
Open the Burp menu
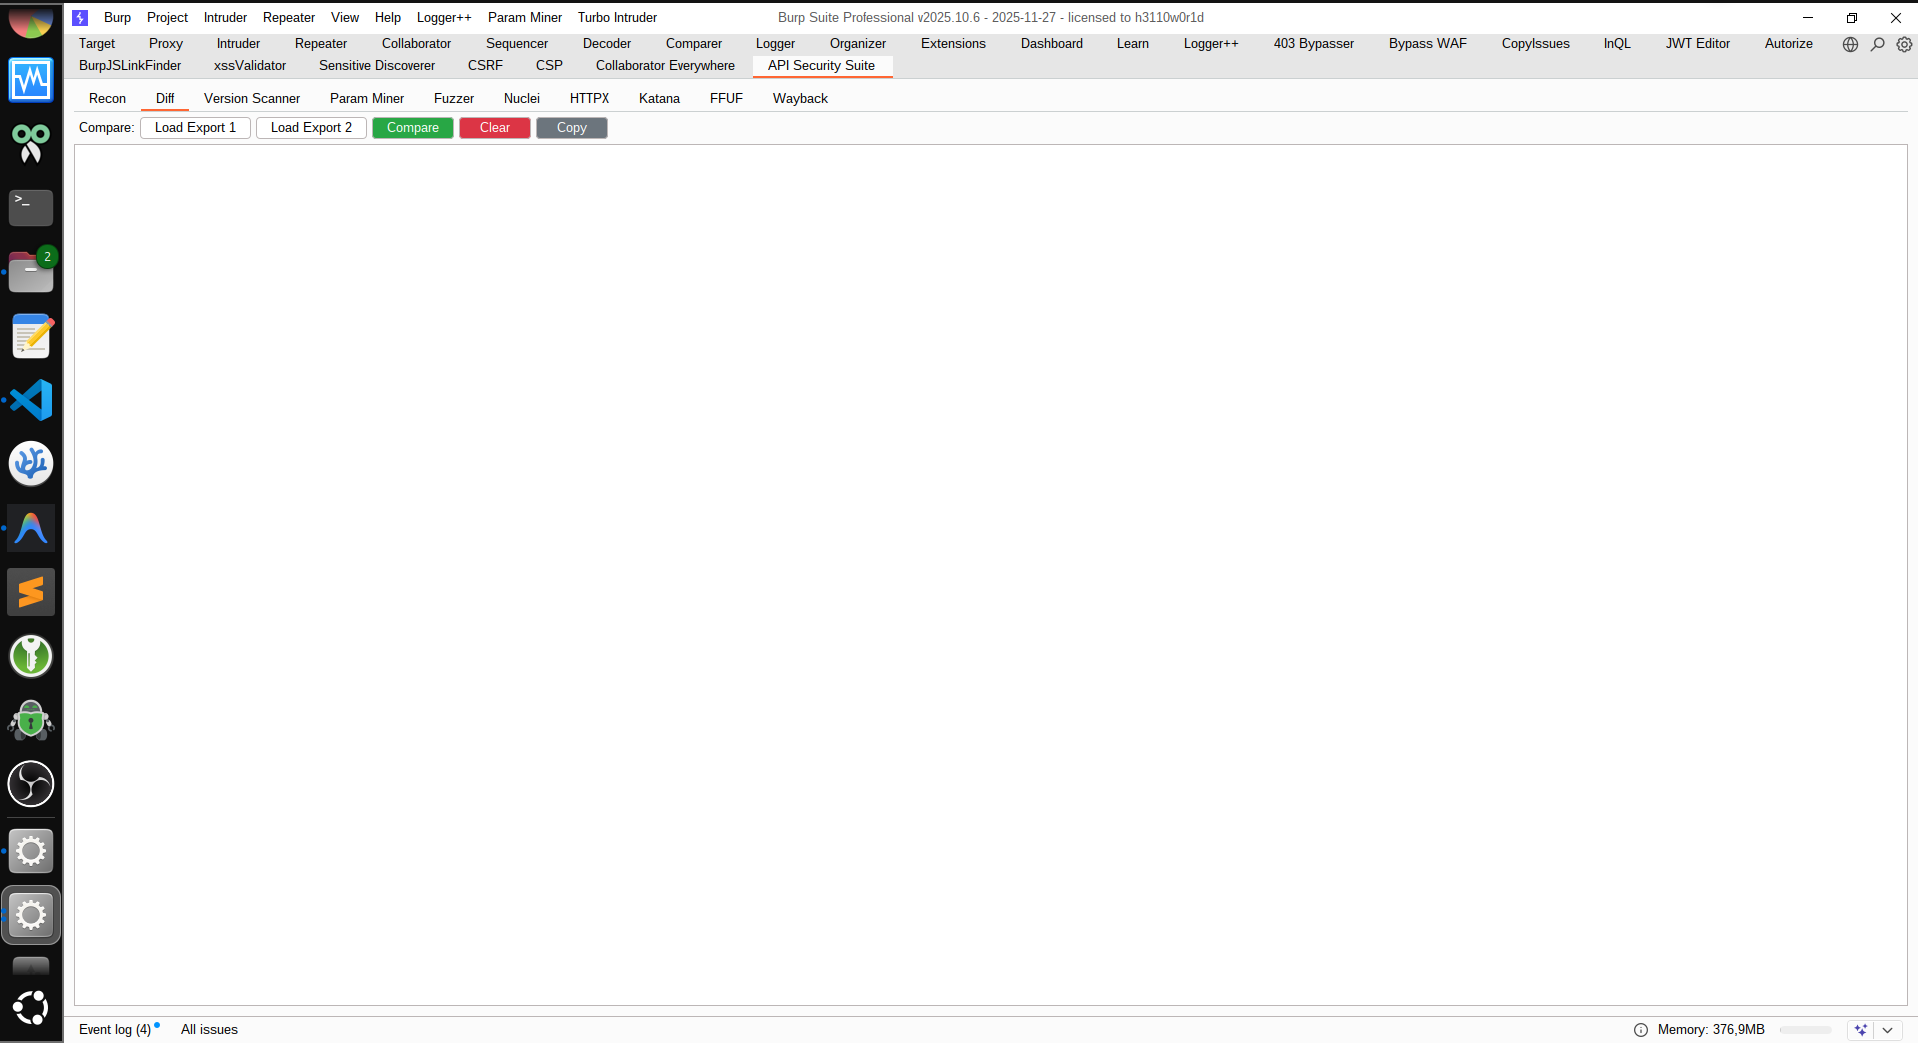(x=117, y=18)
